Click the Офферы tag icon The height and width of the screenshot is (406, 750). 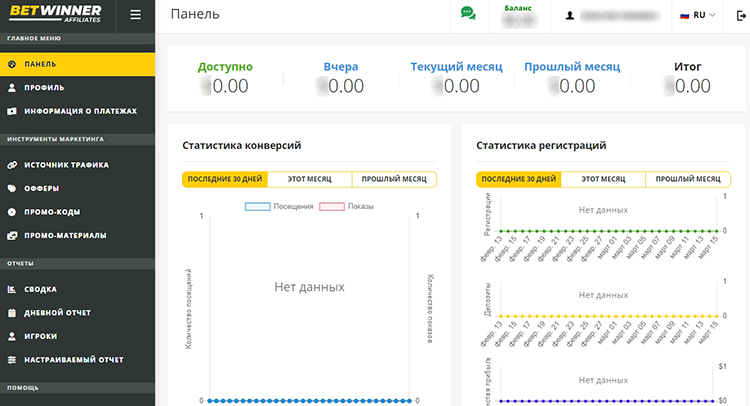[12, 188]
